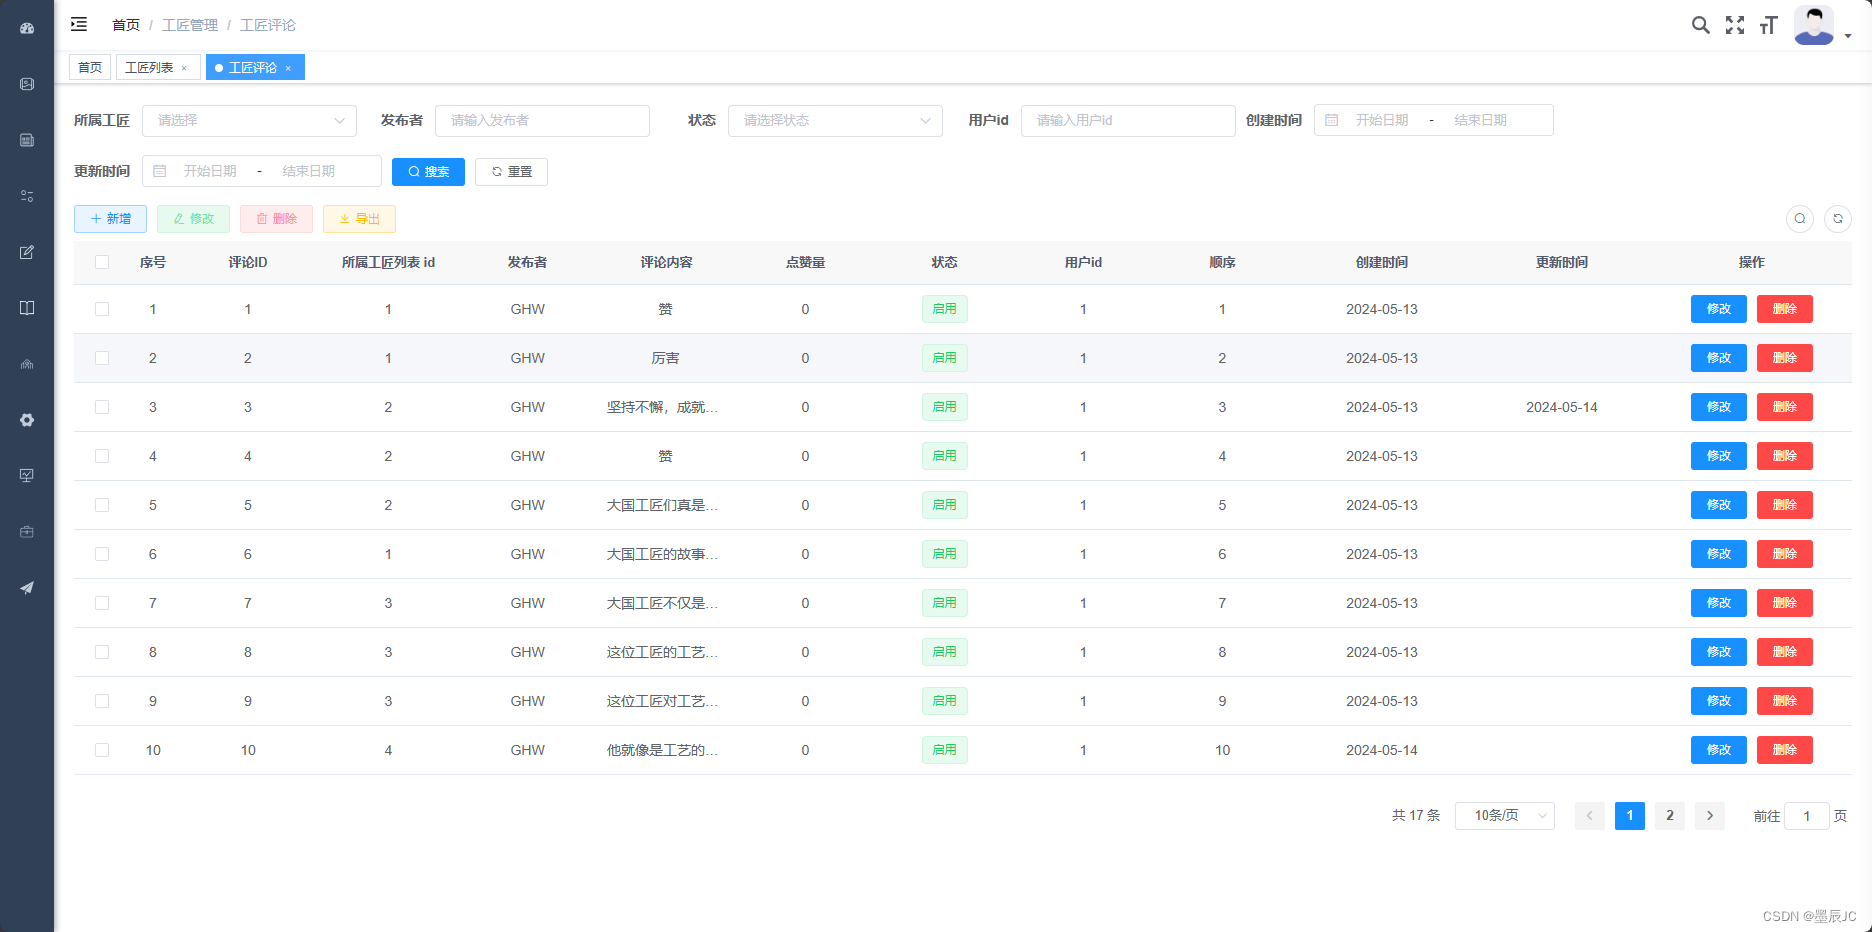This screenshot has height=932, width=1872.
Task: Edit row 3 with 修改 button
Action: point(1719,407)
